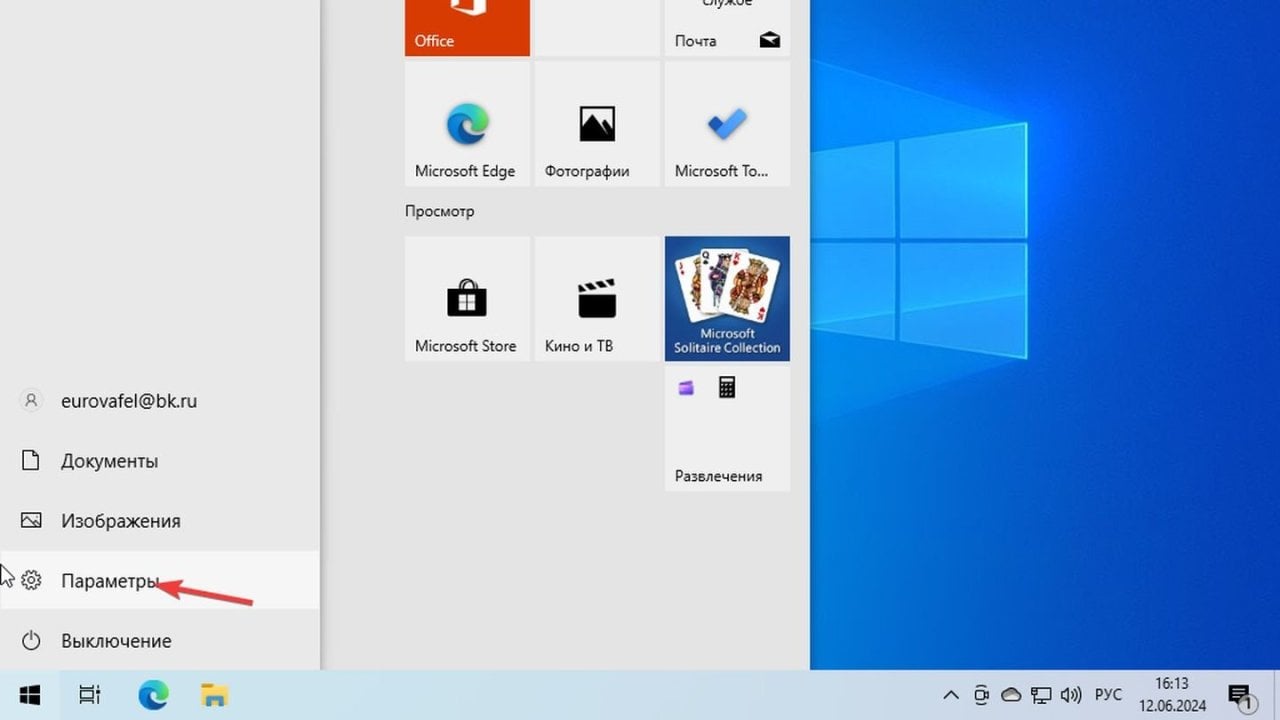Show hidden system tray icons

tap(951, 695)
